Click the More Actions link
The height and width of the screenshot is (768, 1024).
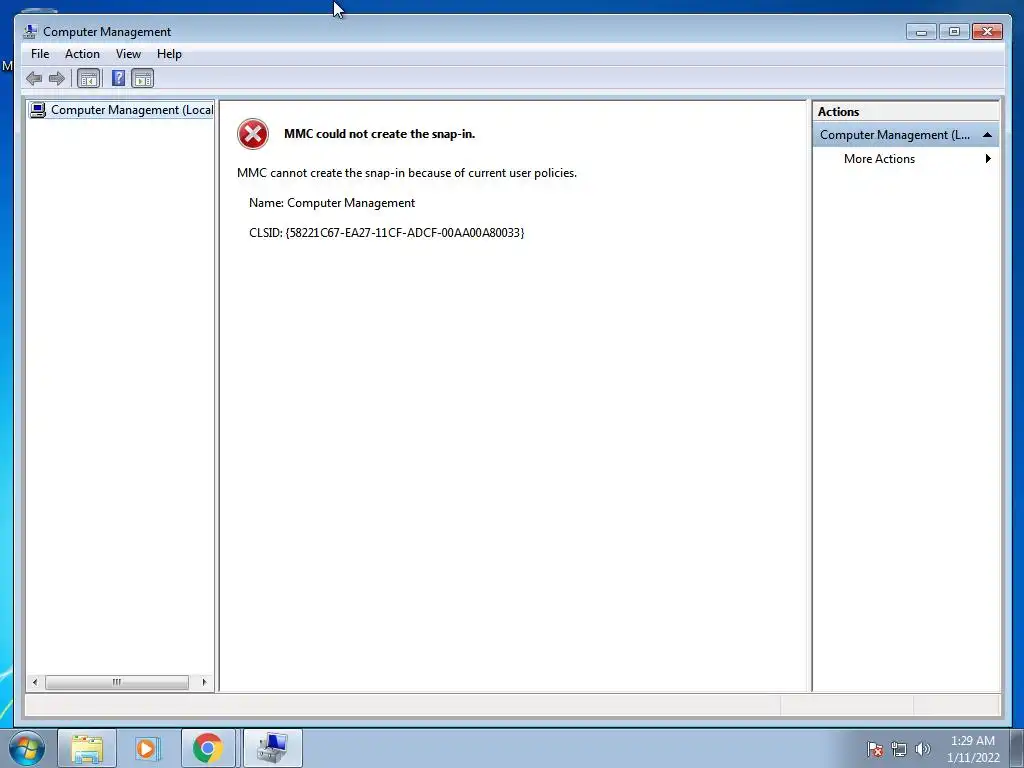pos(879,159)
